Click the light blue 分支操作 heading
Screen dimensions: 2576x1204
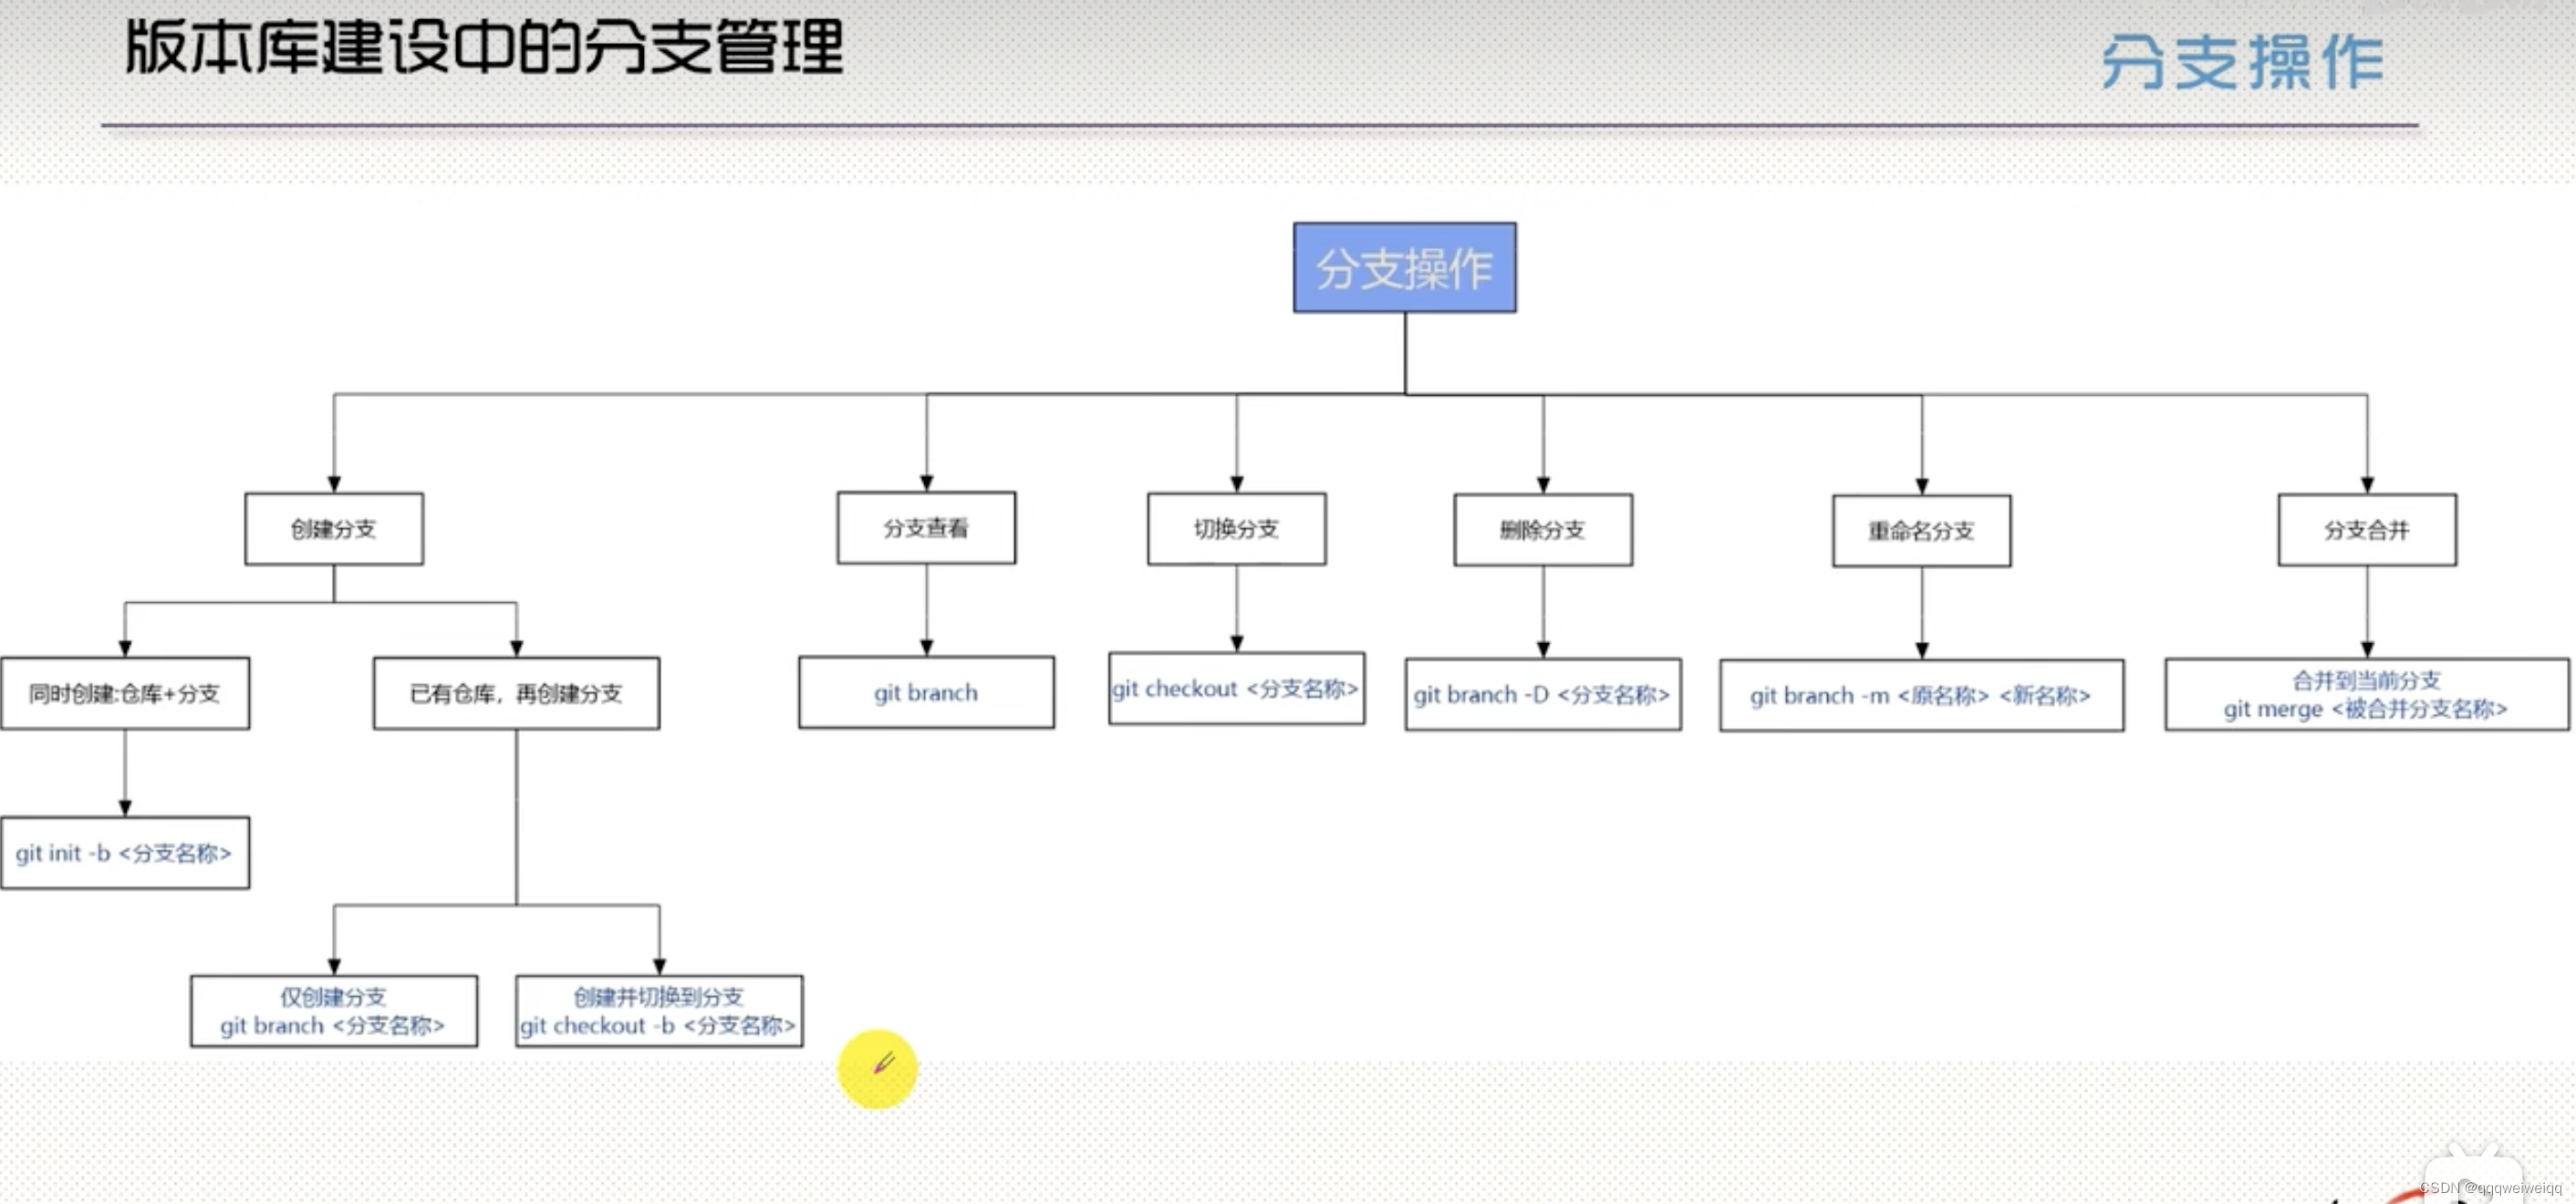(x=2242, y=62)
